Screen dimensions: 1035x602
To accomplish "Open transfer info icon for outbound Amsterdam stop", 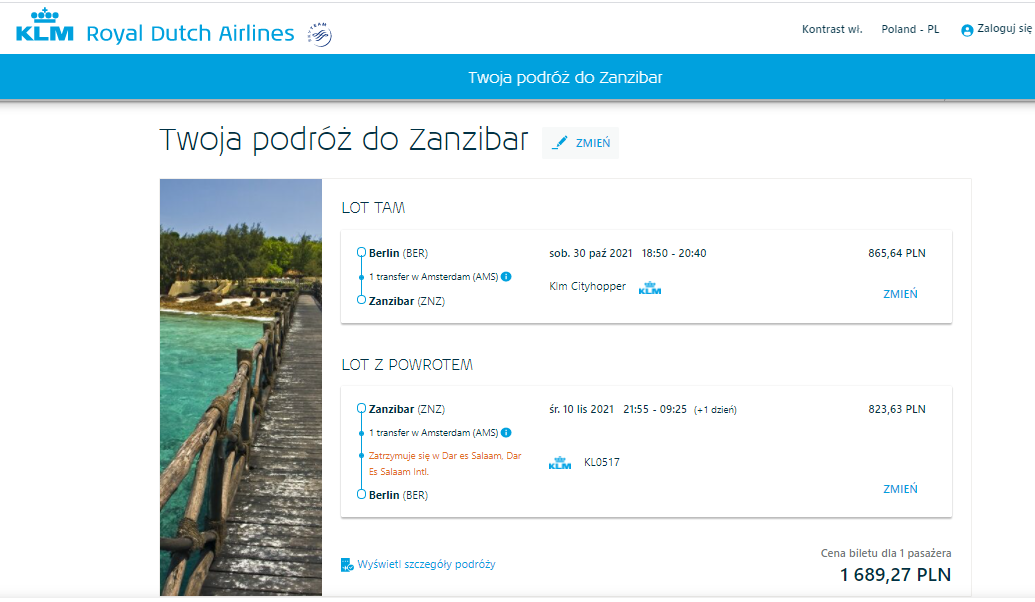I will (506, 277).
